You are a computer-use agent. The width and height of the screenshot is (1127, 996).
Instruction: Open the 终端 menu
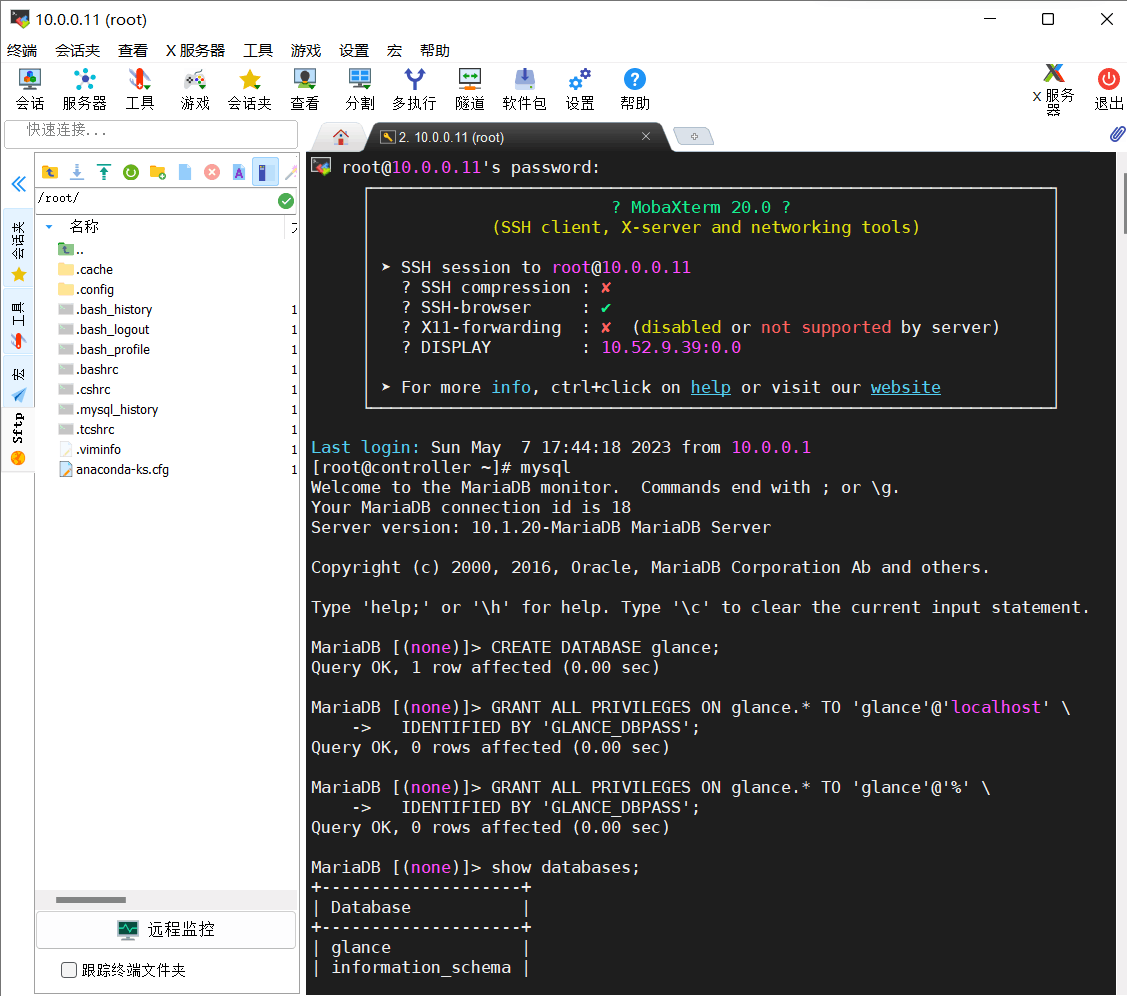tap(22, 50)
